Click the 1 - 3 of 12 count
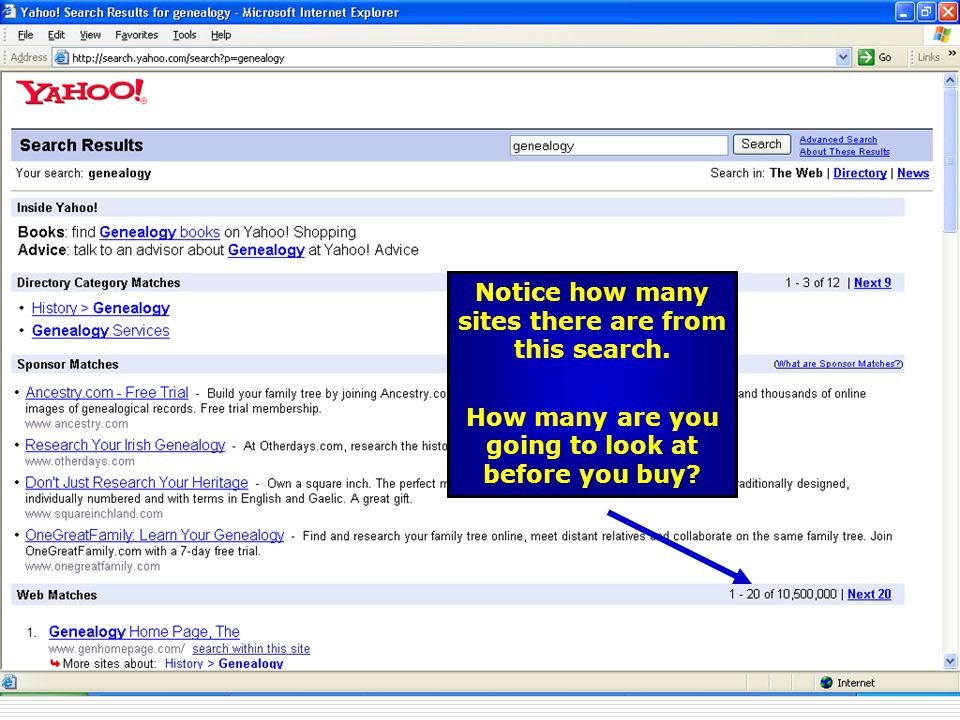Image resolution: width=960 pixels, height=720 pixels. [x=812, y=283]
